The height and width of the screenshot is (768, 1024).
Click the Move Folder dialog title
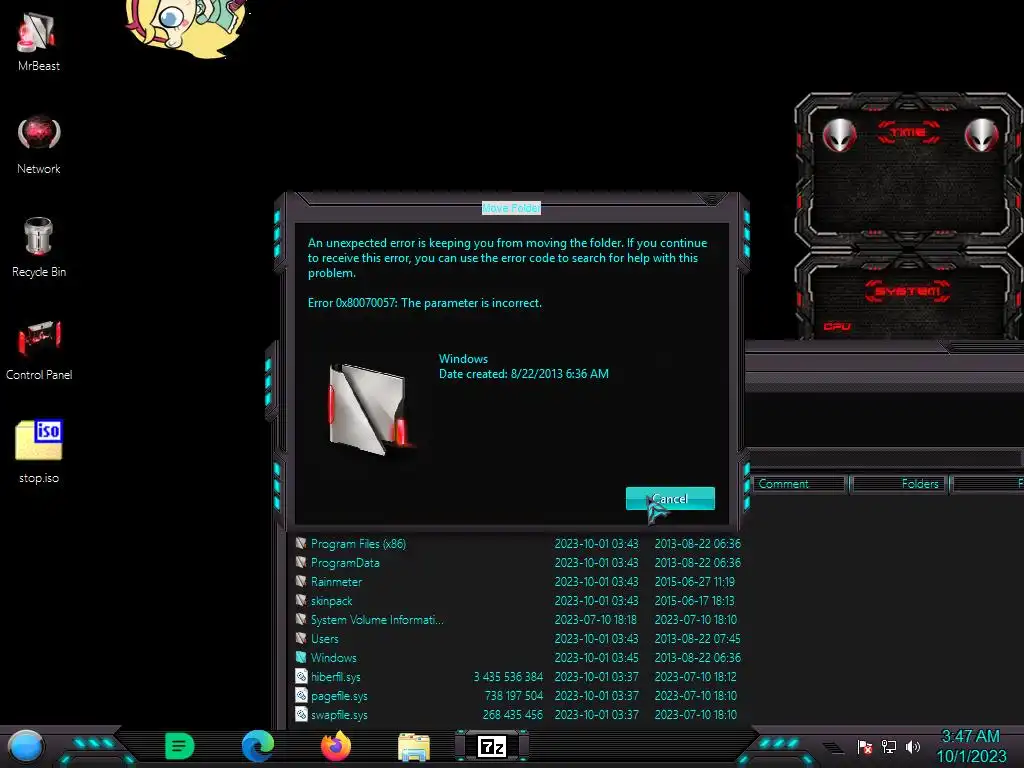point(511,208)
